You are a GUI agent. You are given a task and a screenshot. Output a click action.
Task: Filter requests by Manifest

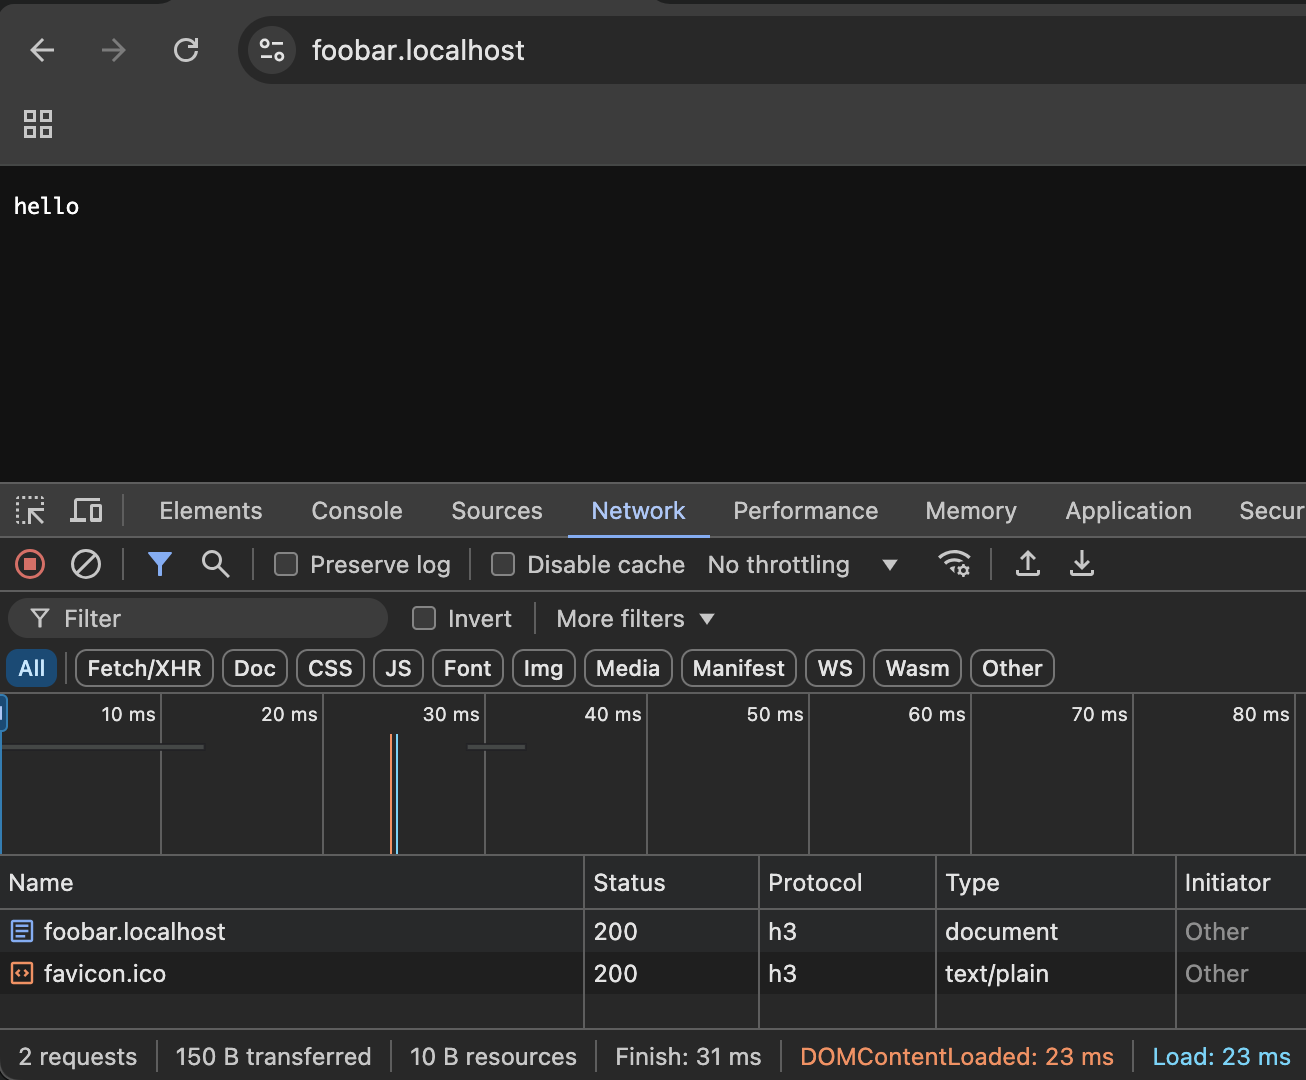[738, 668]
